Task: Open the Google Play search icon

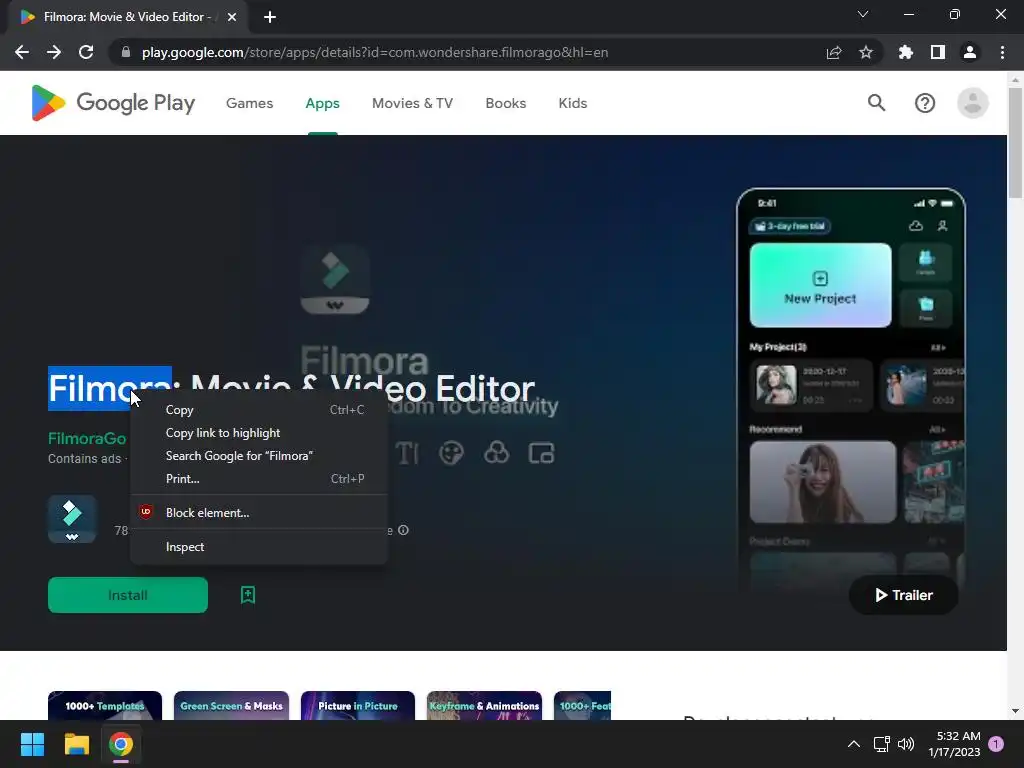Action: click(x=876, y=103)
